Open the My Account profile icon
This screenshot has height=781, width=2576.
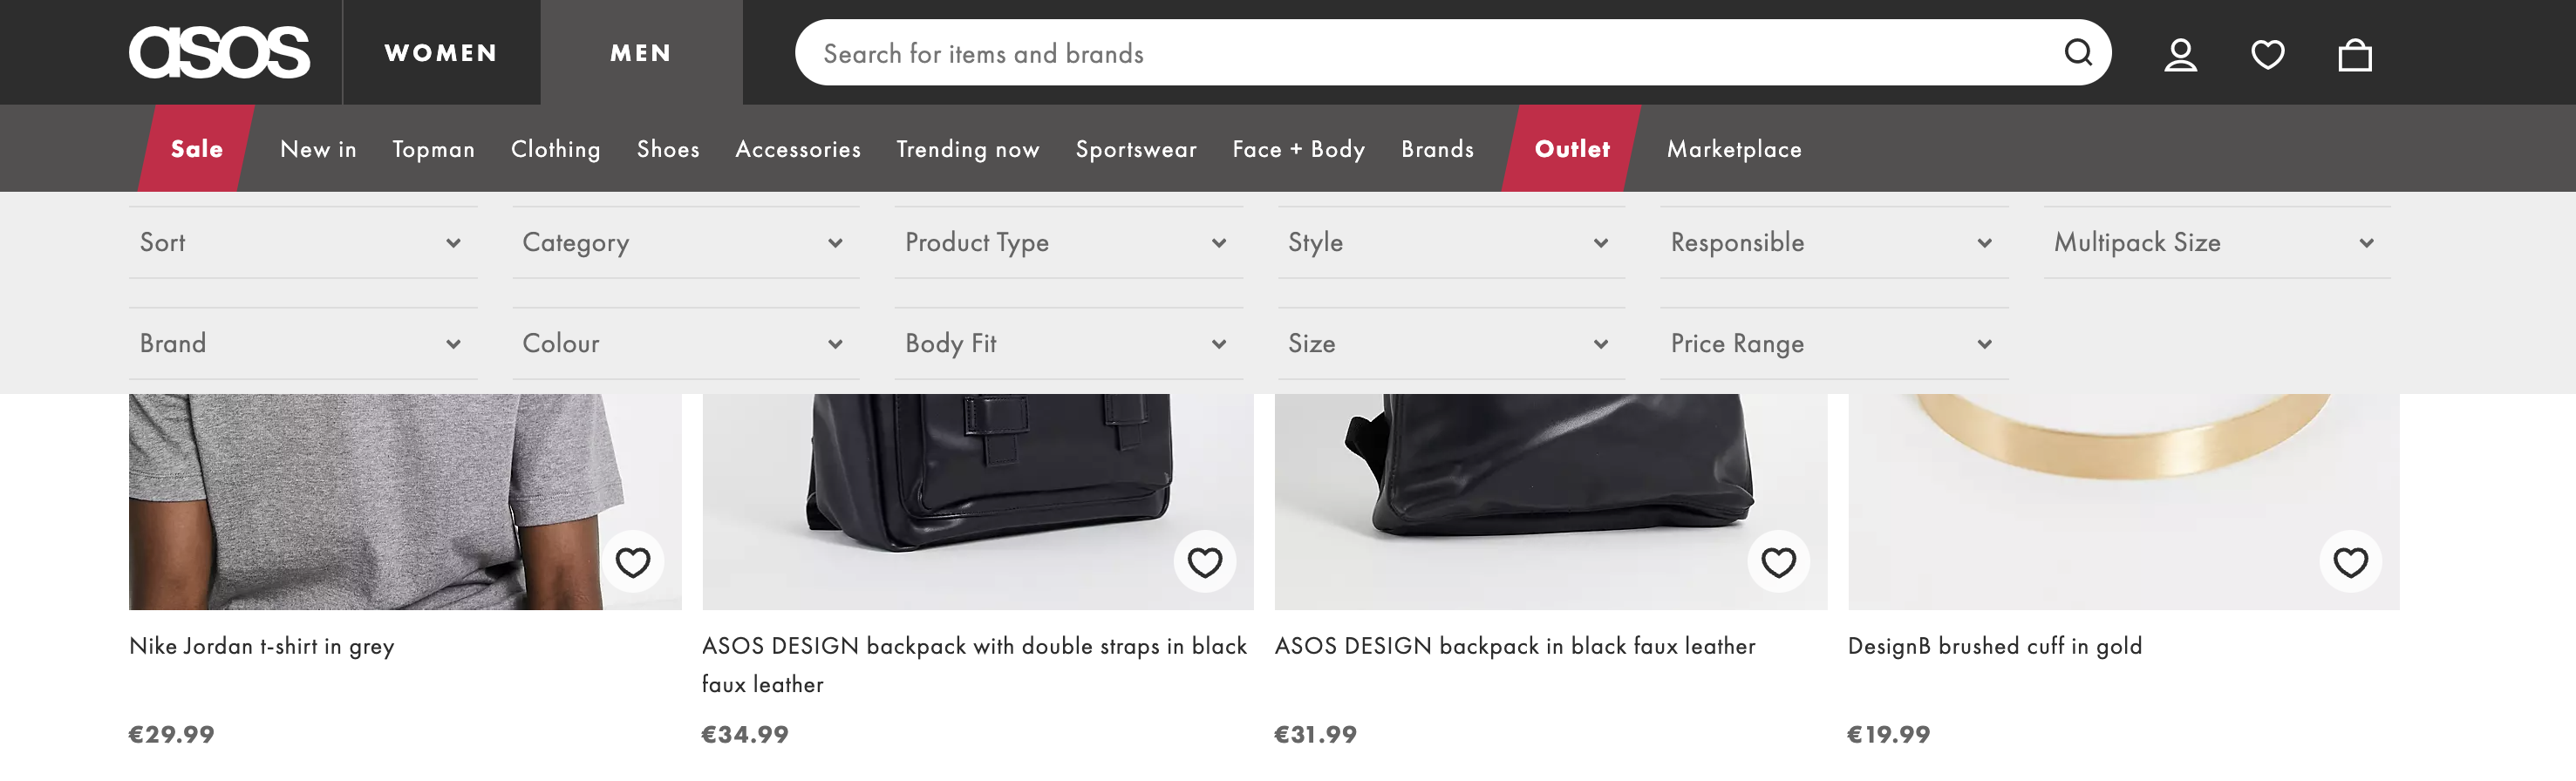(2180, 54)
